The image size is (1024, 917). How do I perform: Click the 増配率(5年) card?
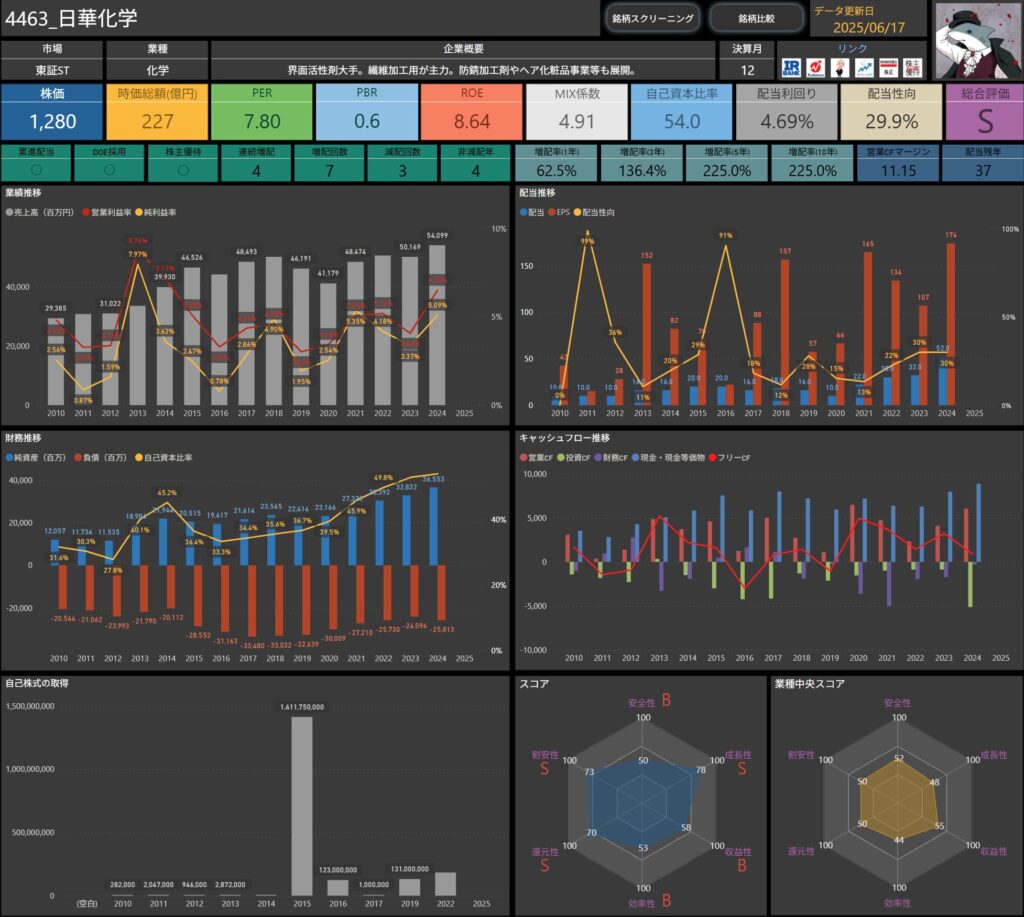tap(727, 163)
